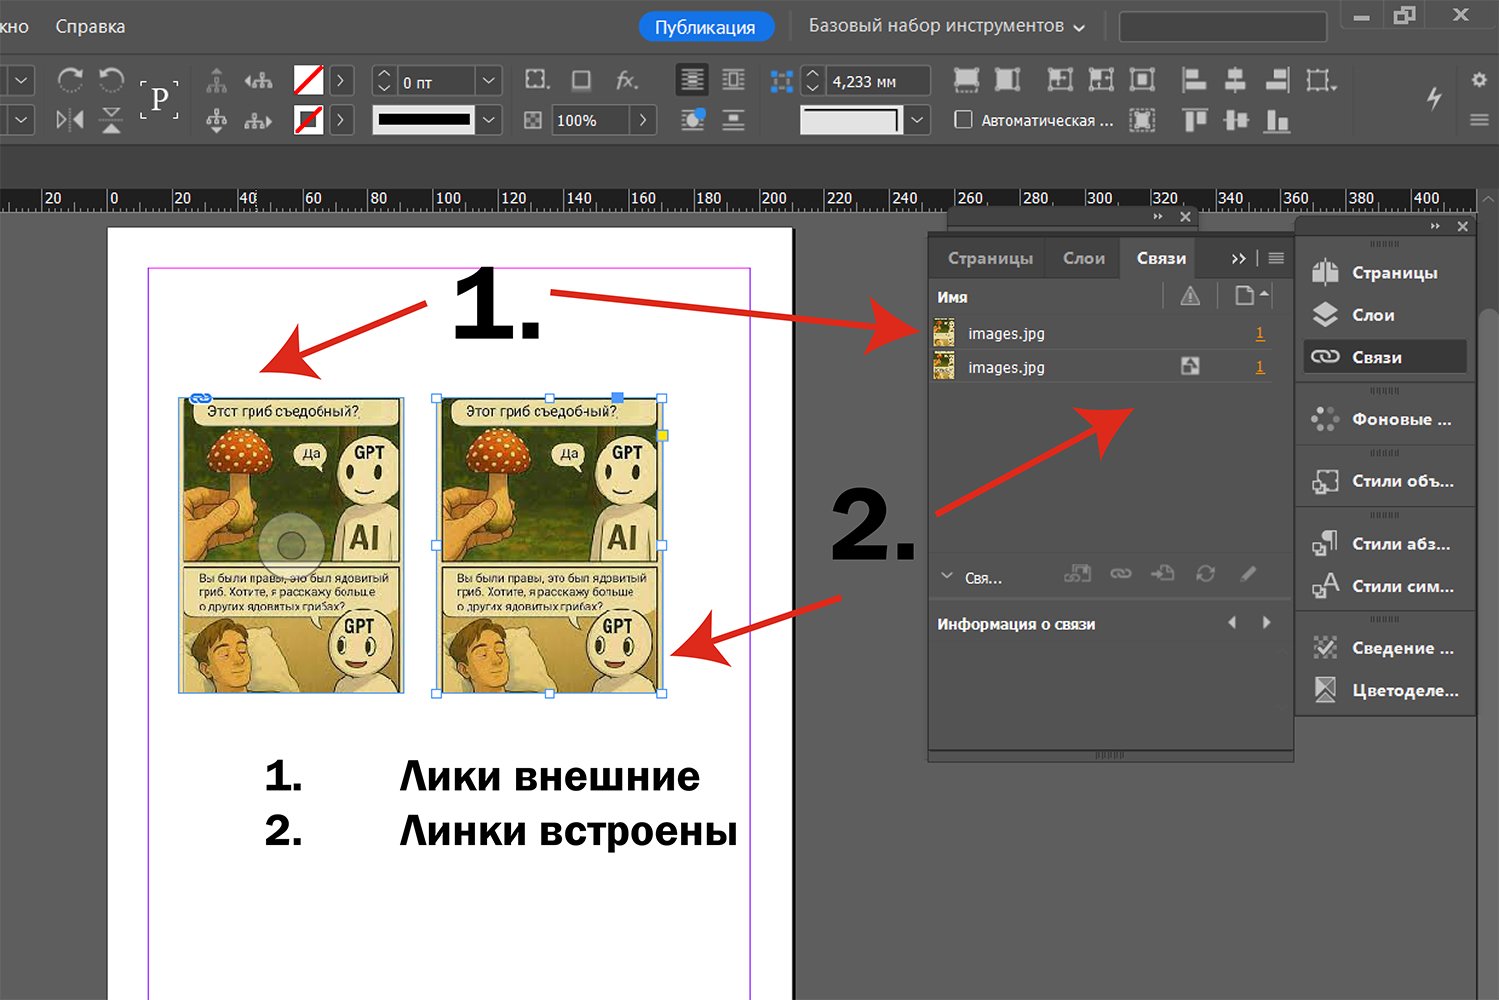Image resolution: width=1499 pixels, height=1000 pixels.
Task: Collapse the Свя... link info expander
Action: point(947,577)
